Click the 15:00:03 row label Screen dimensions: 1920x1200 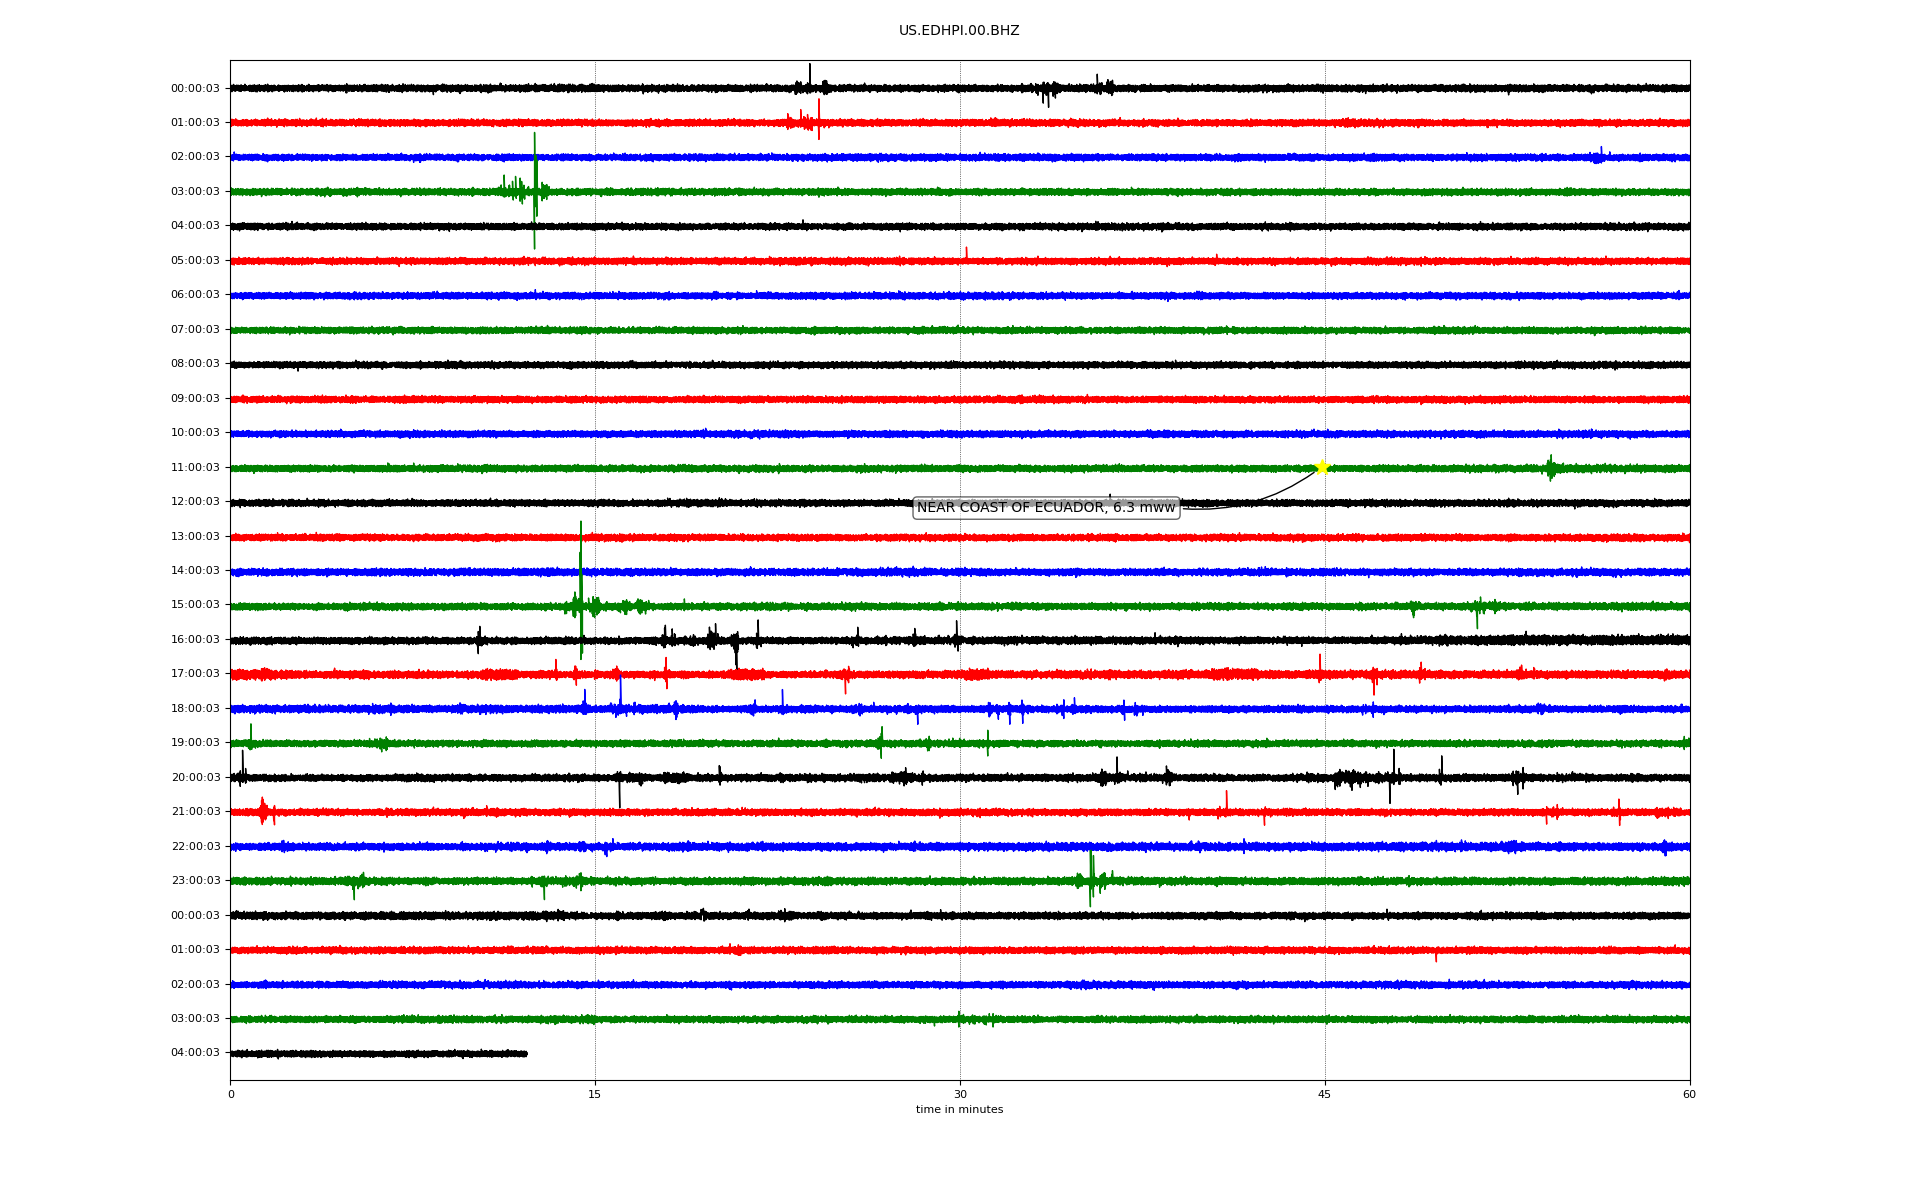click(195, 605)
